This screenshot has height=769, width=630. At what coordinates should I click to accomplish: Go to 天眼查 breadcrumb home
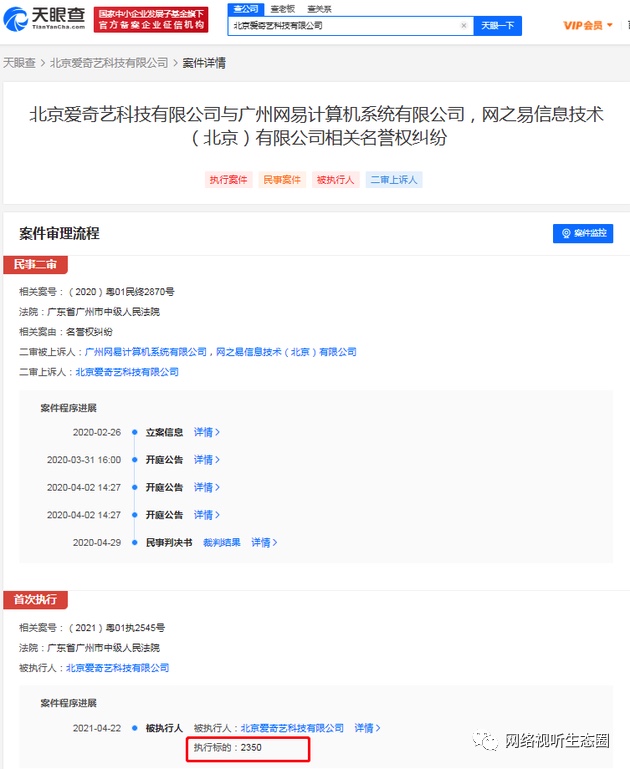[x=19, y=63]
